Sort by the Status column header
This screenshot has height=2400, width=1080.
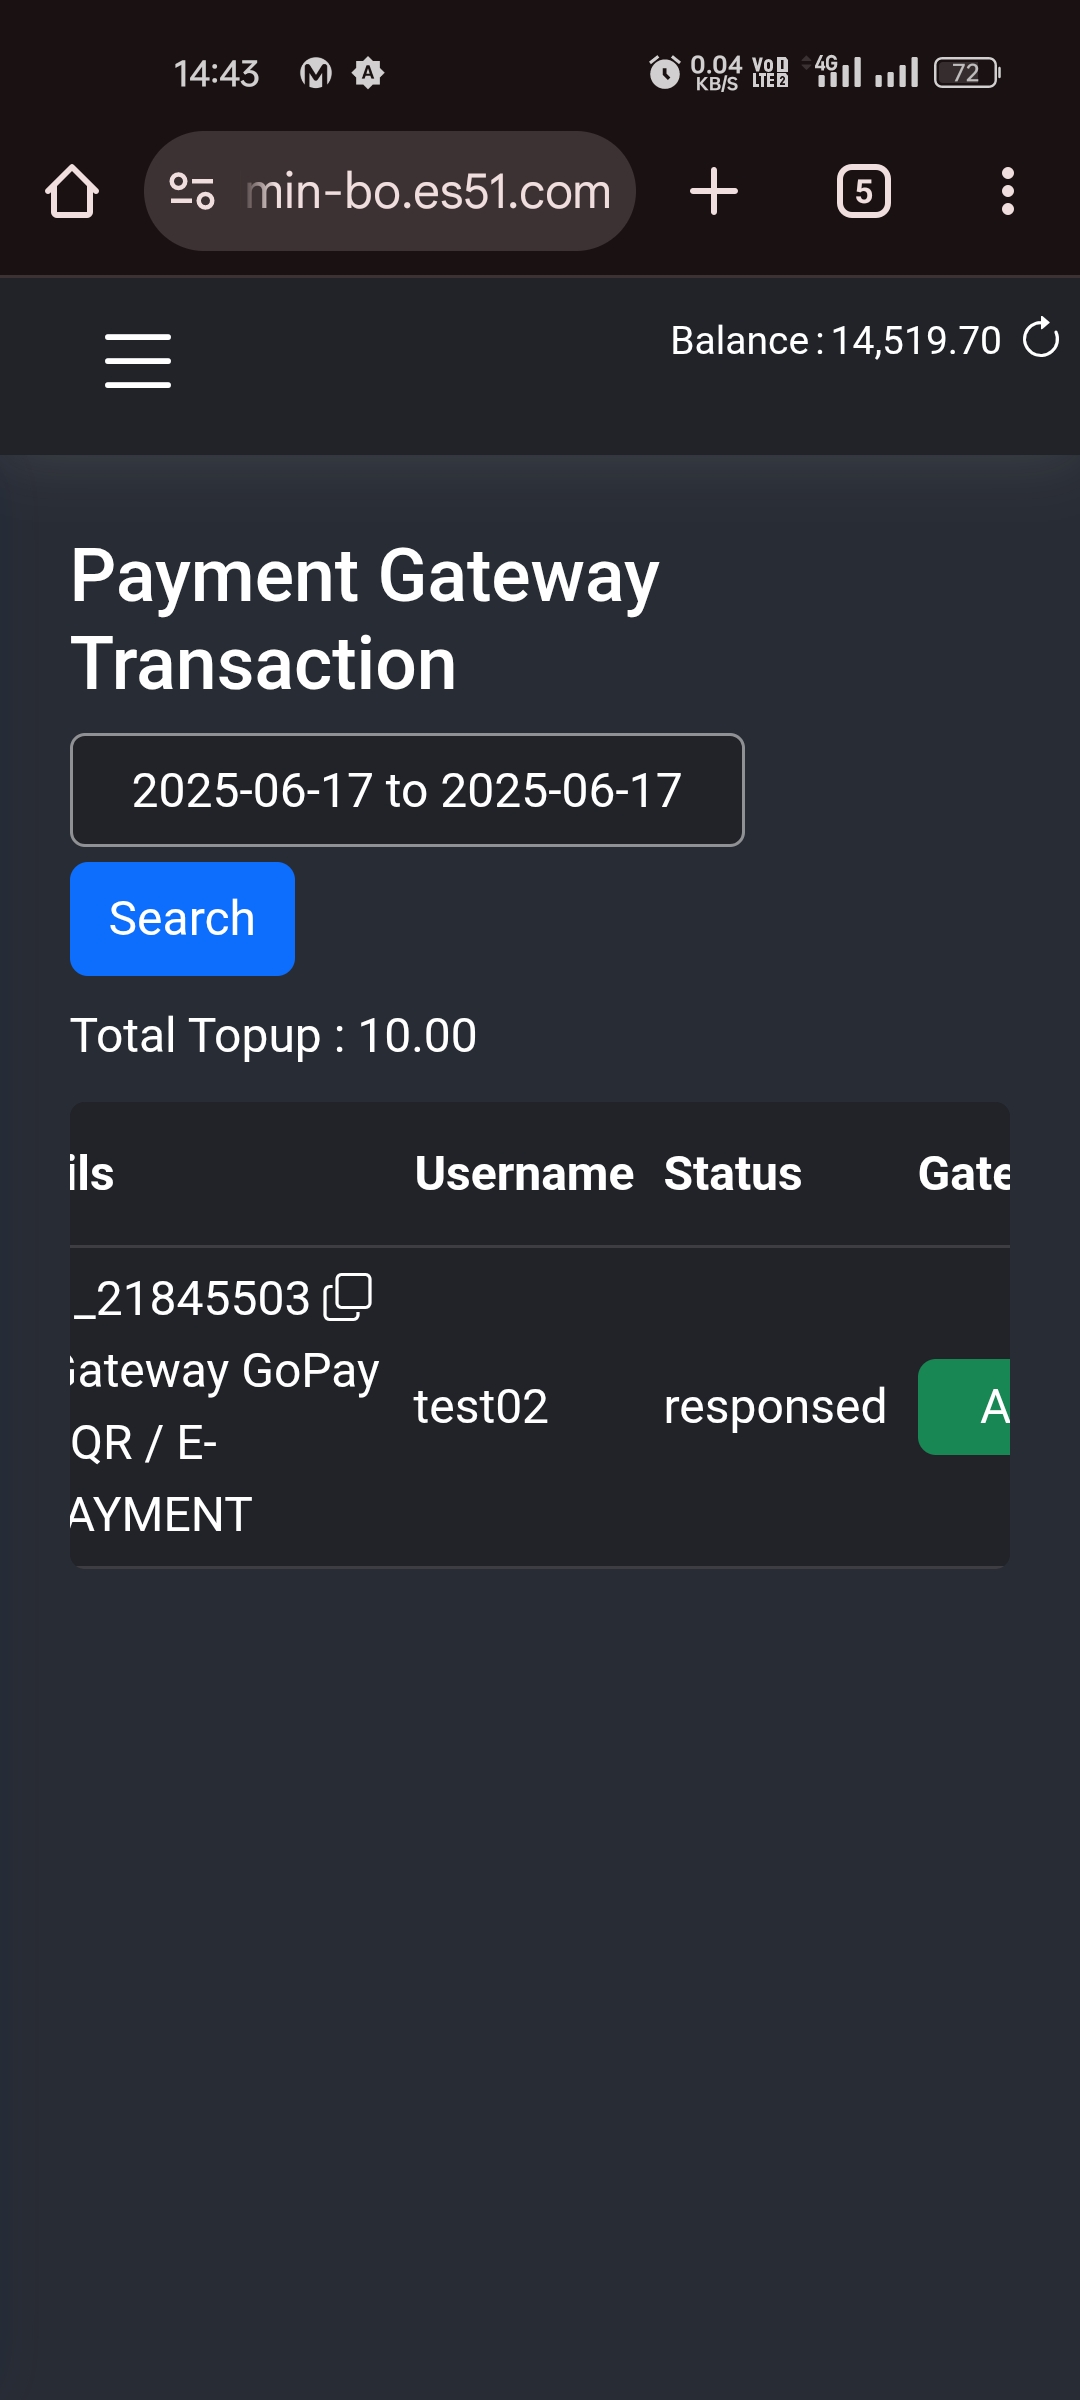[733, 1174]
